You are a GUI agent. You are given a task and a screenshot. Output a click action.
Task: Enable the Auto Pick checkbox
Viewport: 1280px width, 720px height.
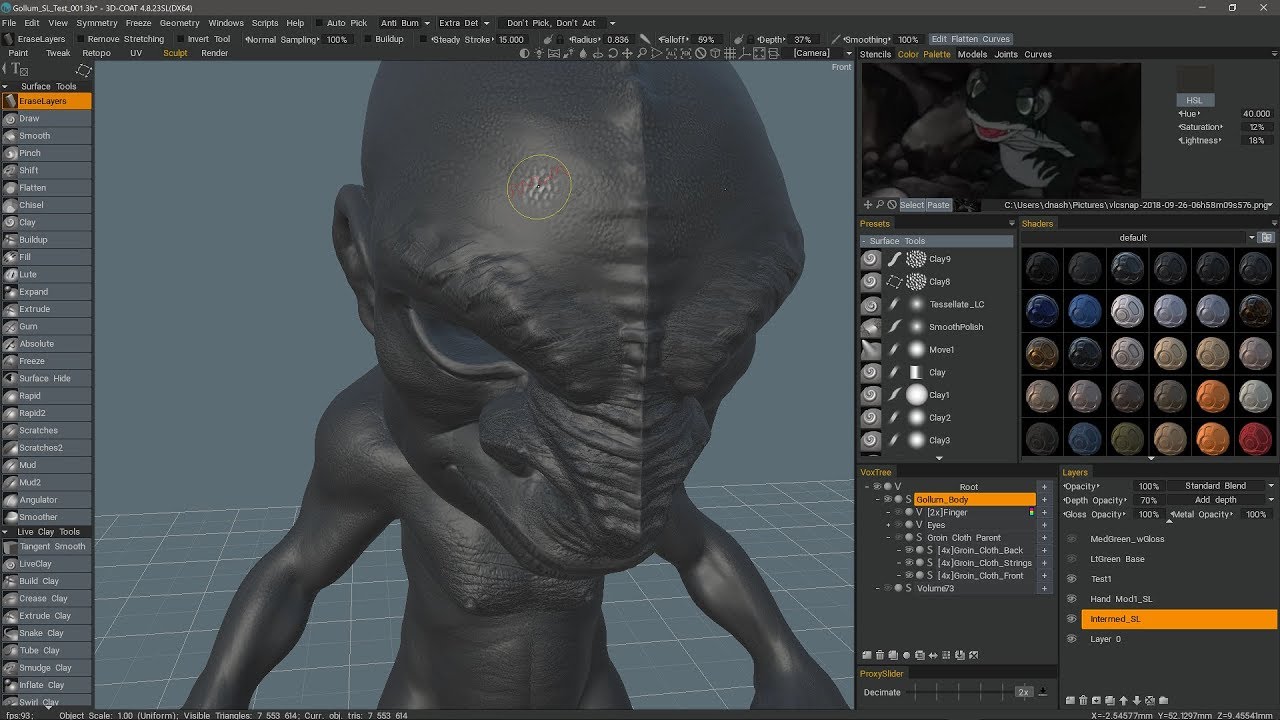(x=319, y=23)
